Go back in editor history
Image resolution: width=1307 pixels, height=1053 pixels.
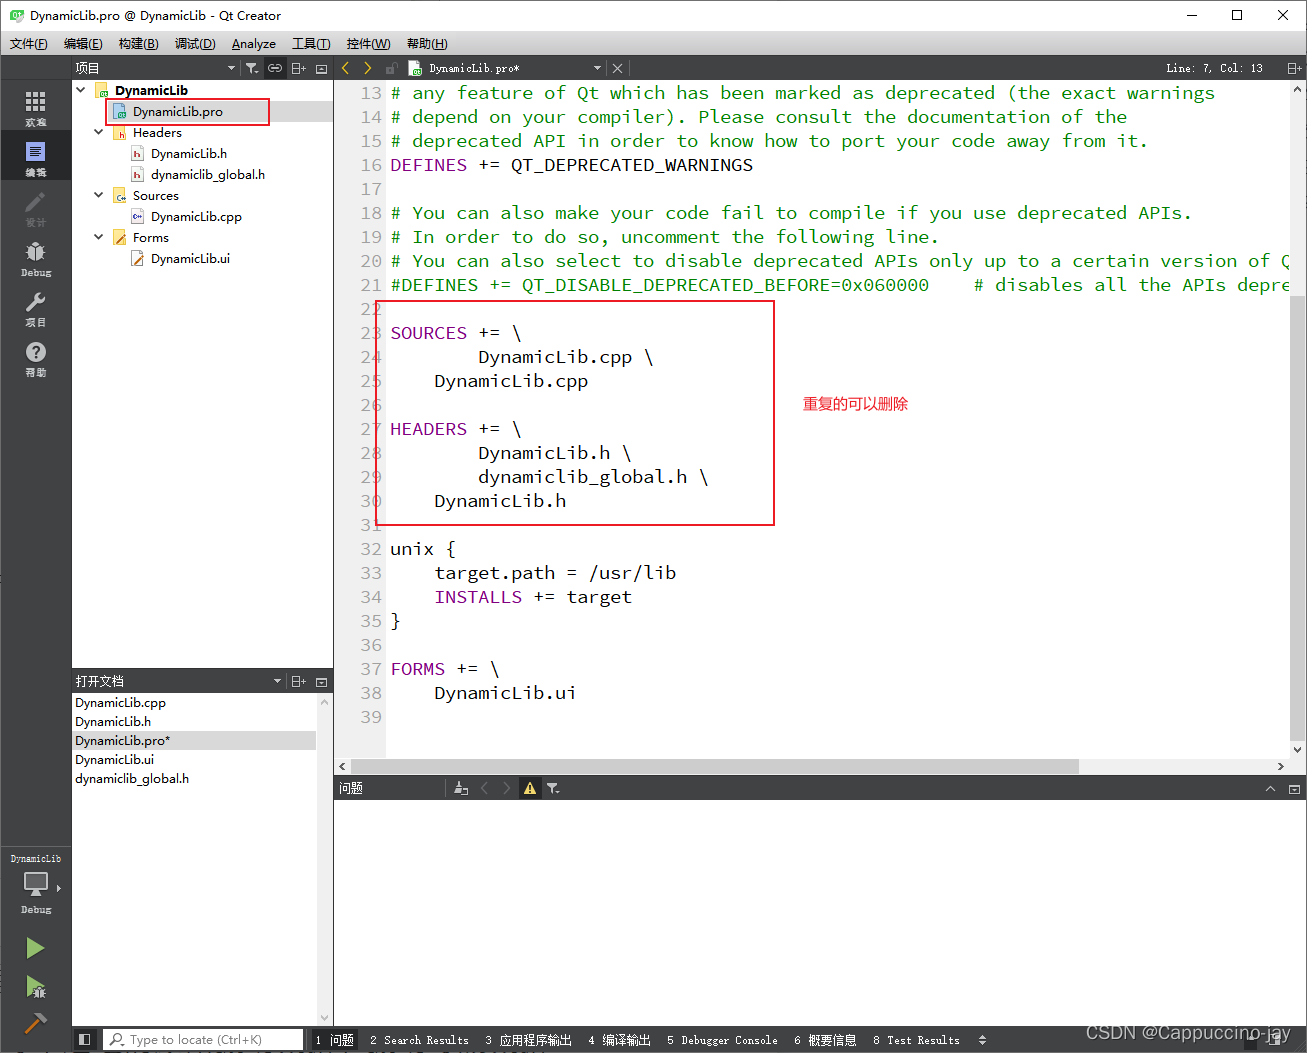346,68
